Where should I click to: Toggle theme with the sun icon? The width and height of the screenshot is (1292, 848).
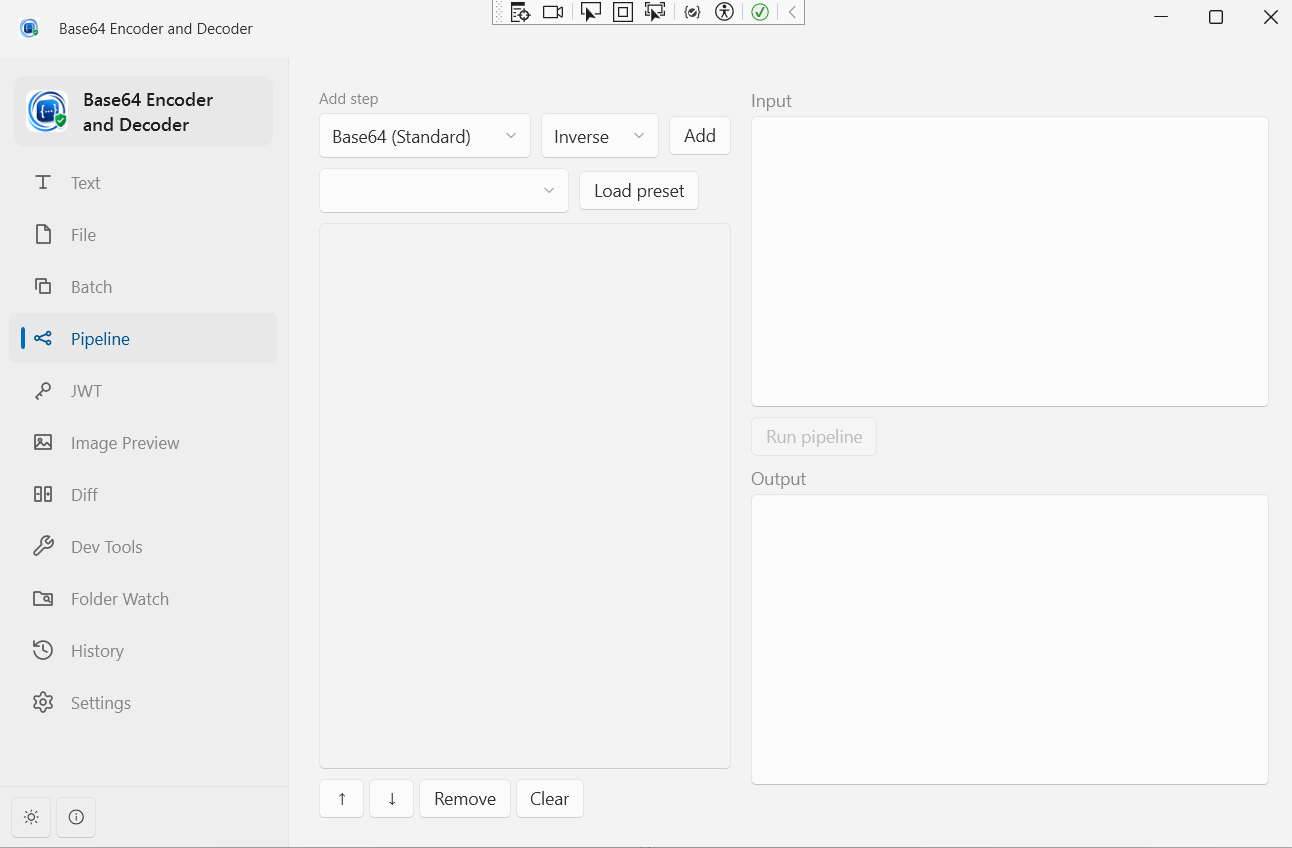point(31,817)
